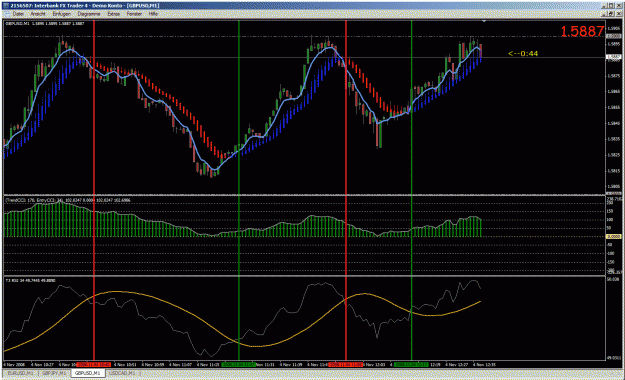This screenshot has height=380, width=625.
Task: Click the chart window icon beside Datei
Action: pyautogui.click(x=7, y=14)
